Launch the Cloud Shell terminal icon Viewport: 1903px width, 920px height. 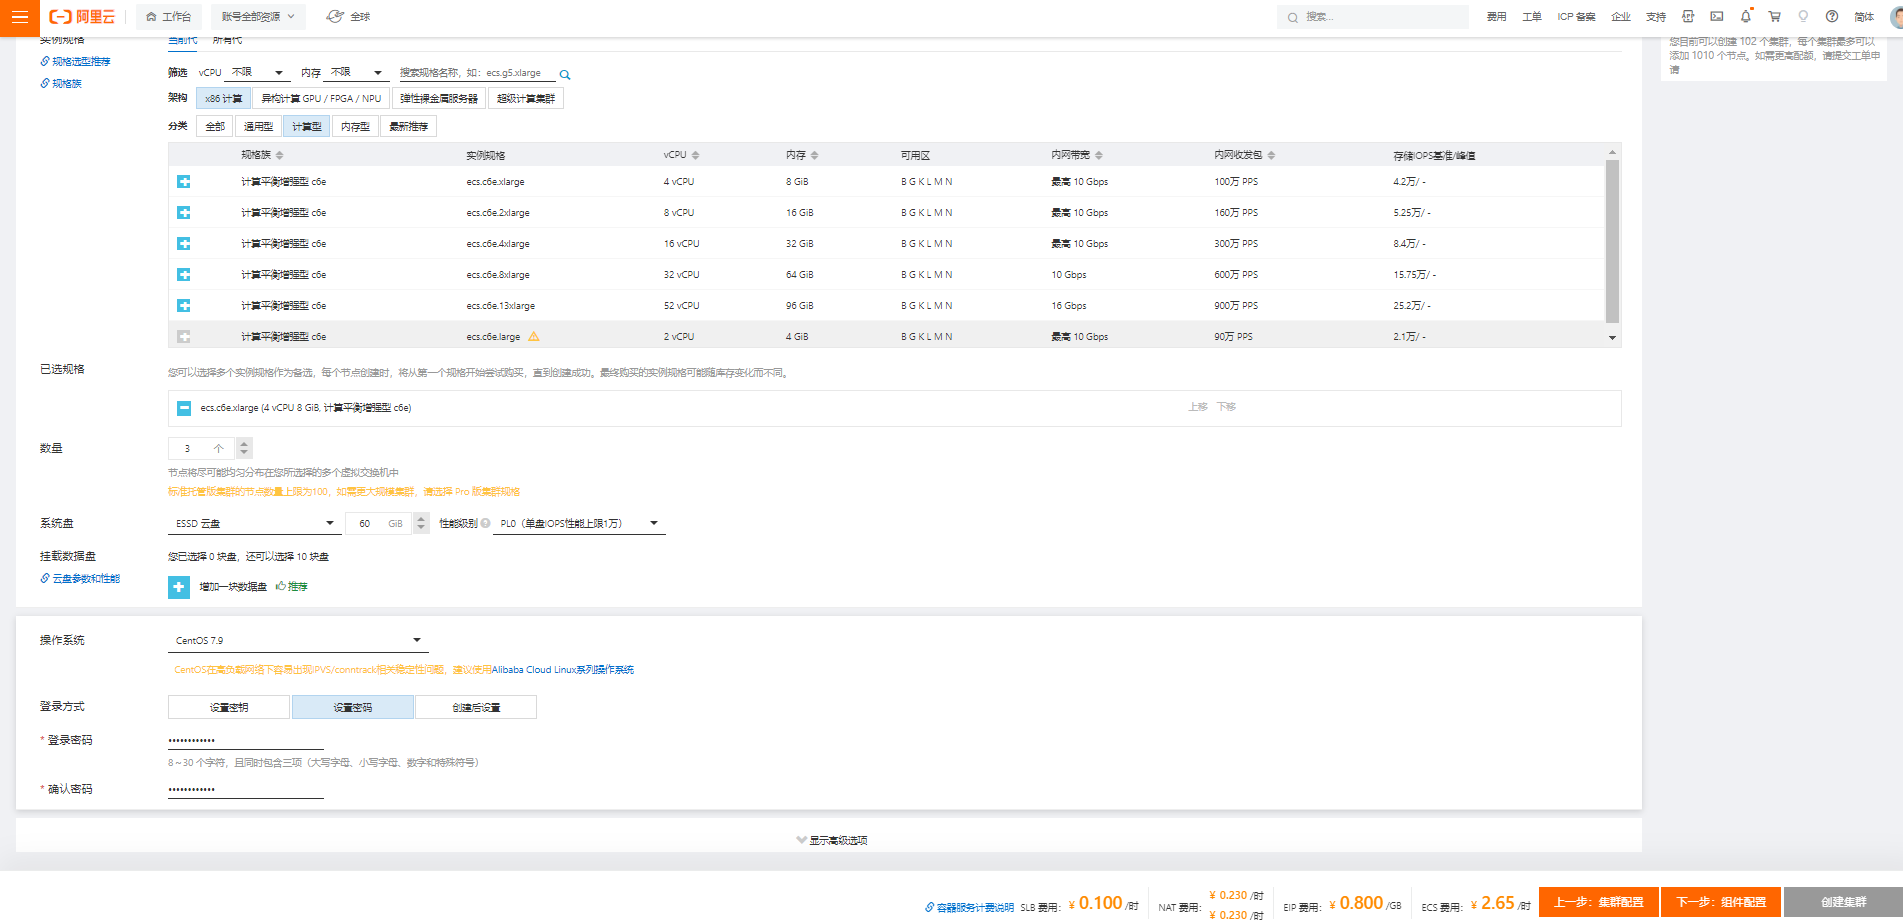point(1717,17)
